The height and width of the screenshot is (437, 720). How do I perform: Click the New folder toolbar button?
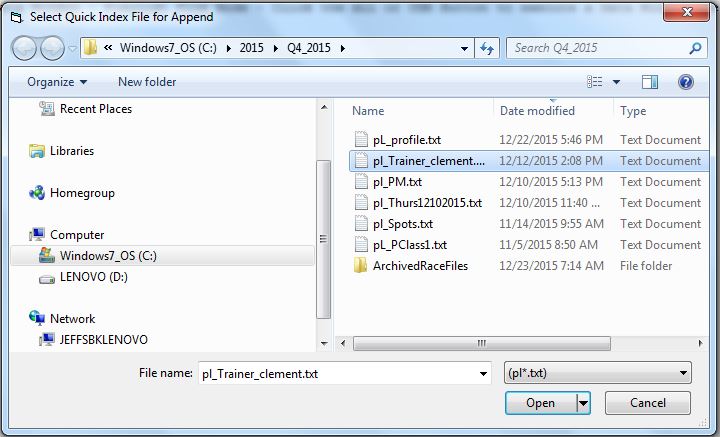(147, 82)
